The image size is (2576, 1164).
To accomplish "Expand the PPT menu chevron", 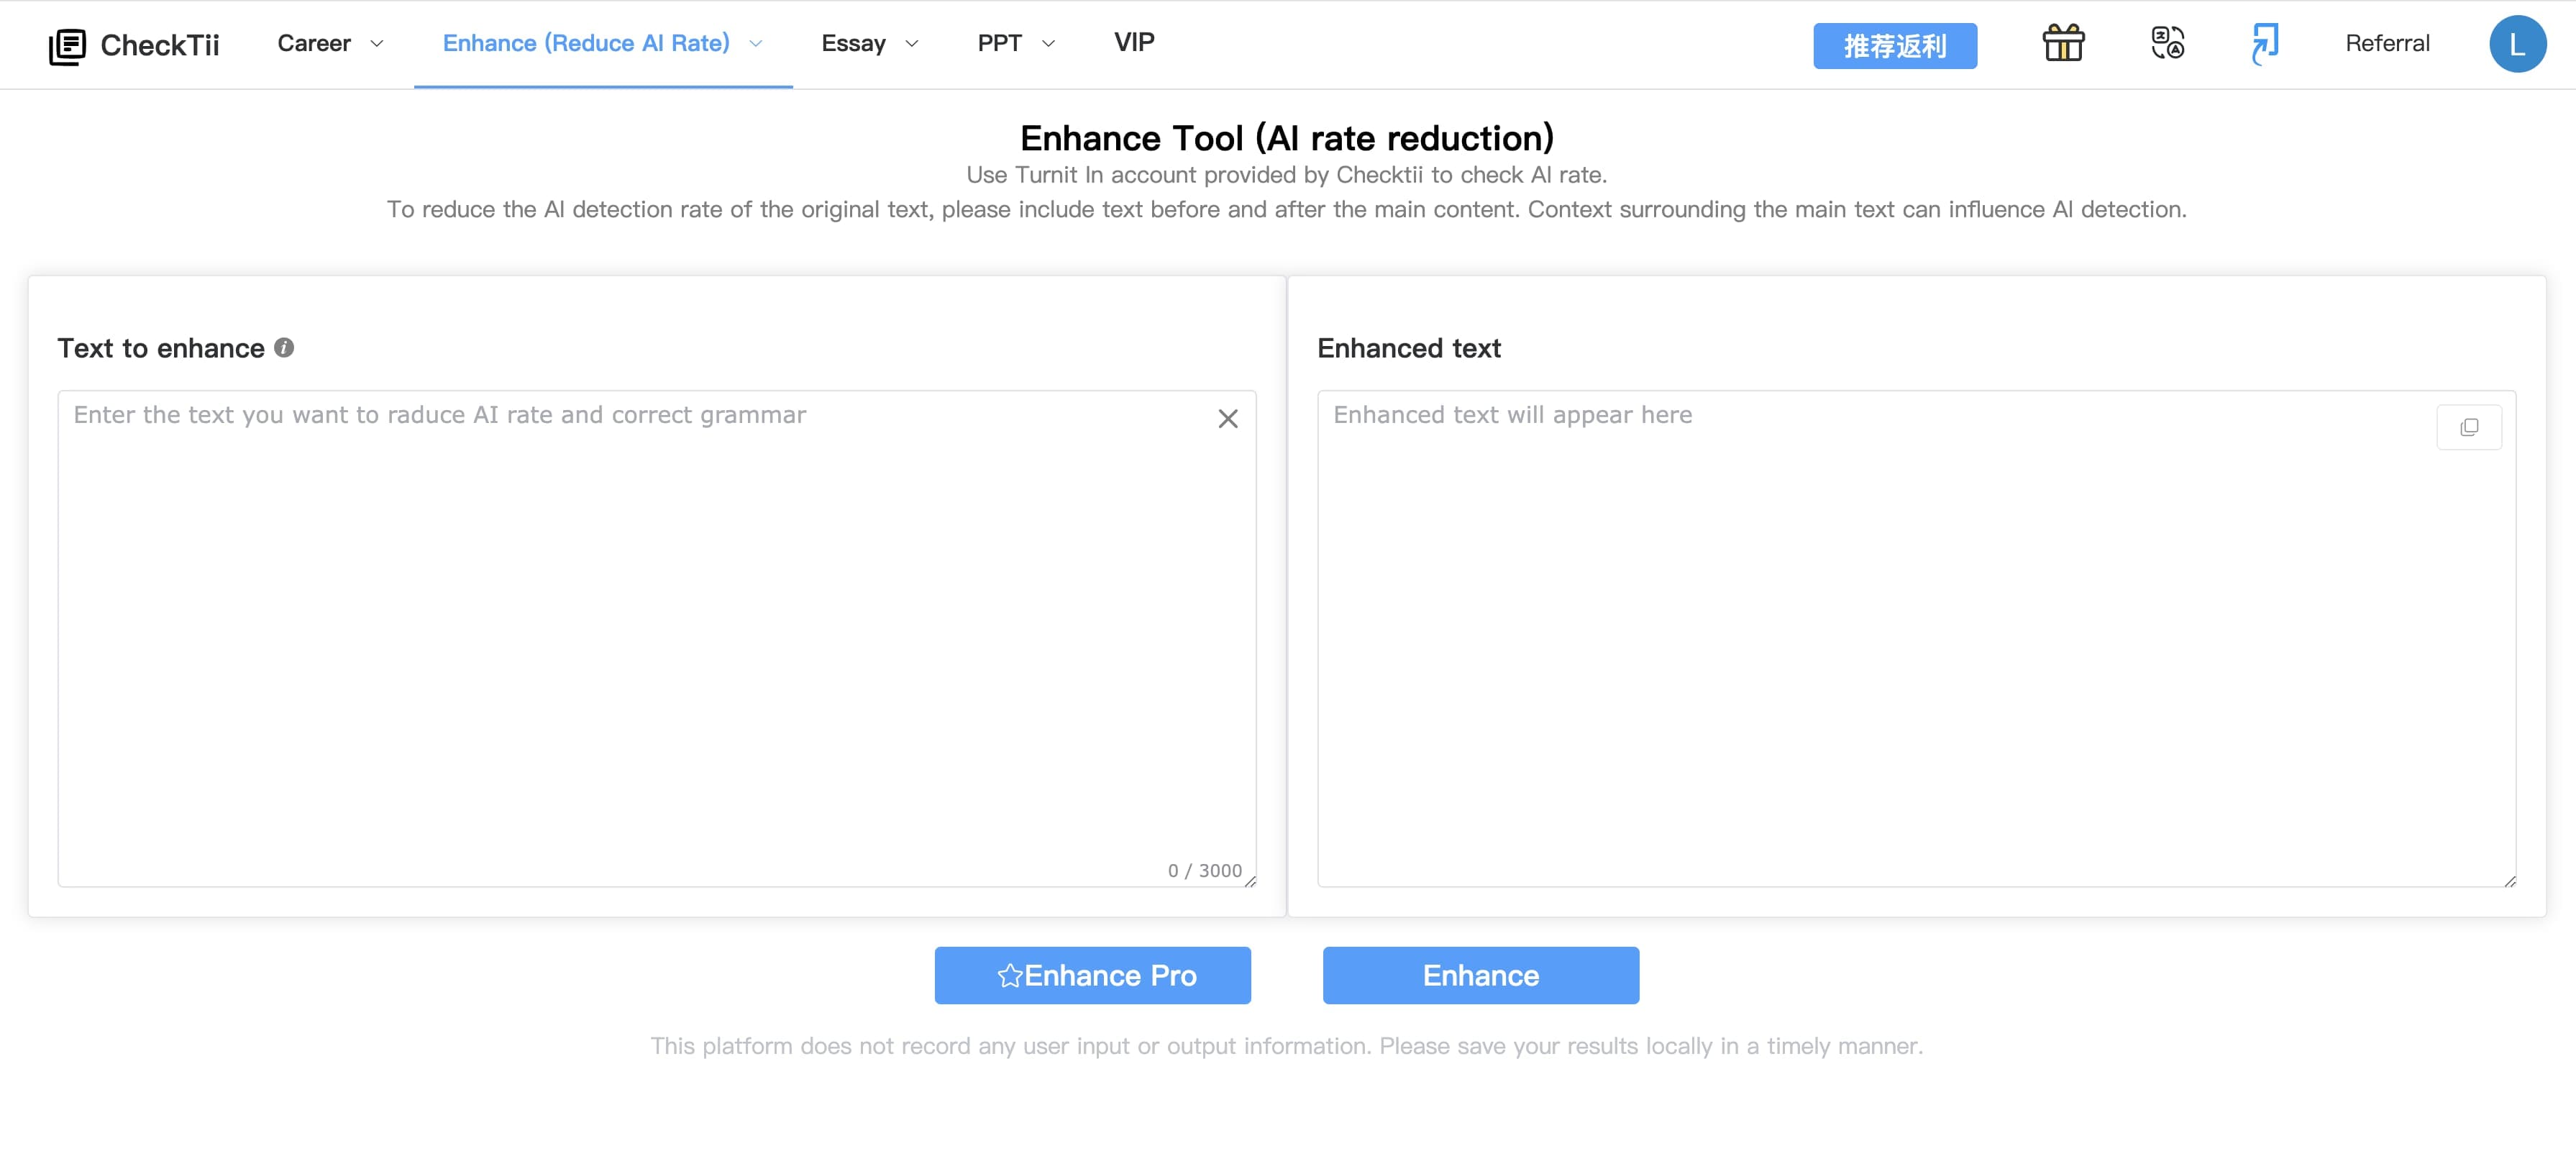I will tap(1048, 44).
